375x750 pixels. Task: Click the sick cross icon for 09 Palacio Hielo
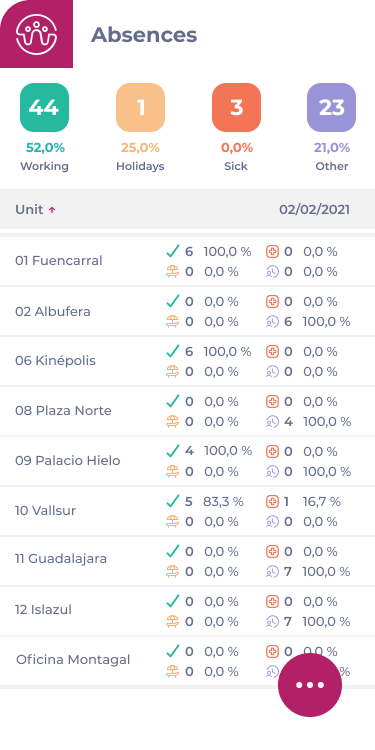click(272, 451)
